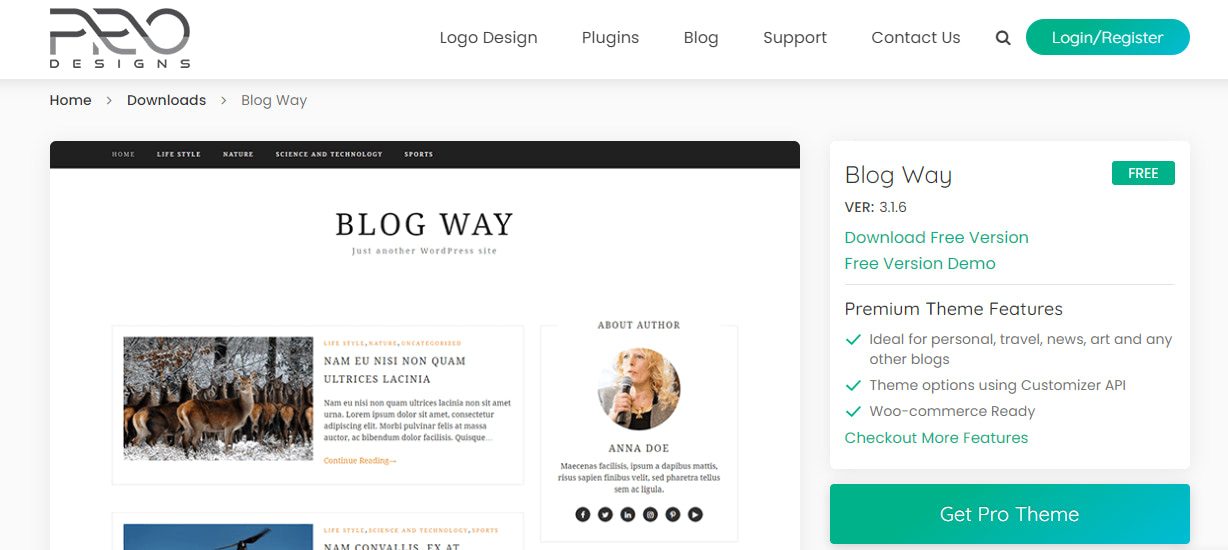The height and width of the screenshot is (550, 1228).
Task: Click the Login/Register button
Action: click(x=1108, y=38)
